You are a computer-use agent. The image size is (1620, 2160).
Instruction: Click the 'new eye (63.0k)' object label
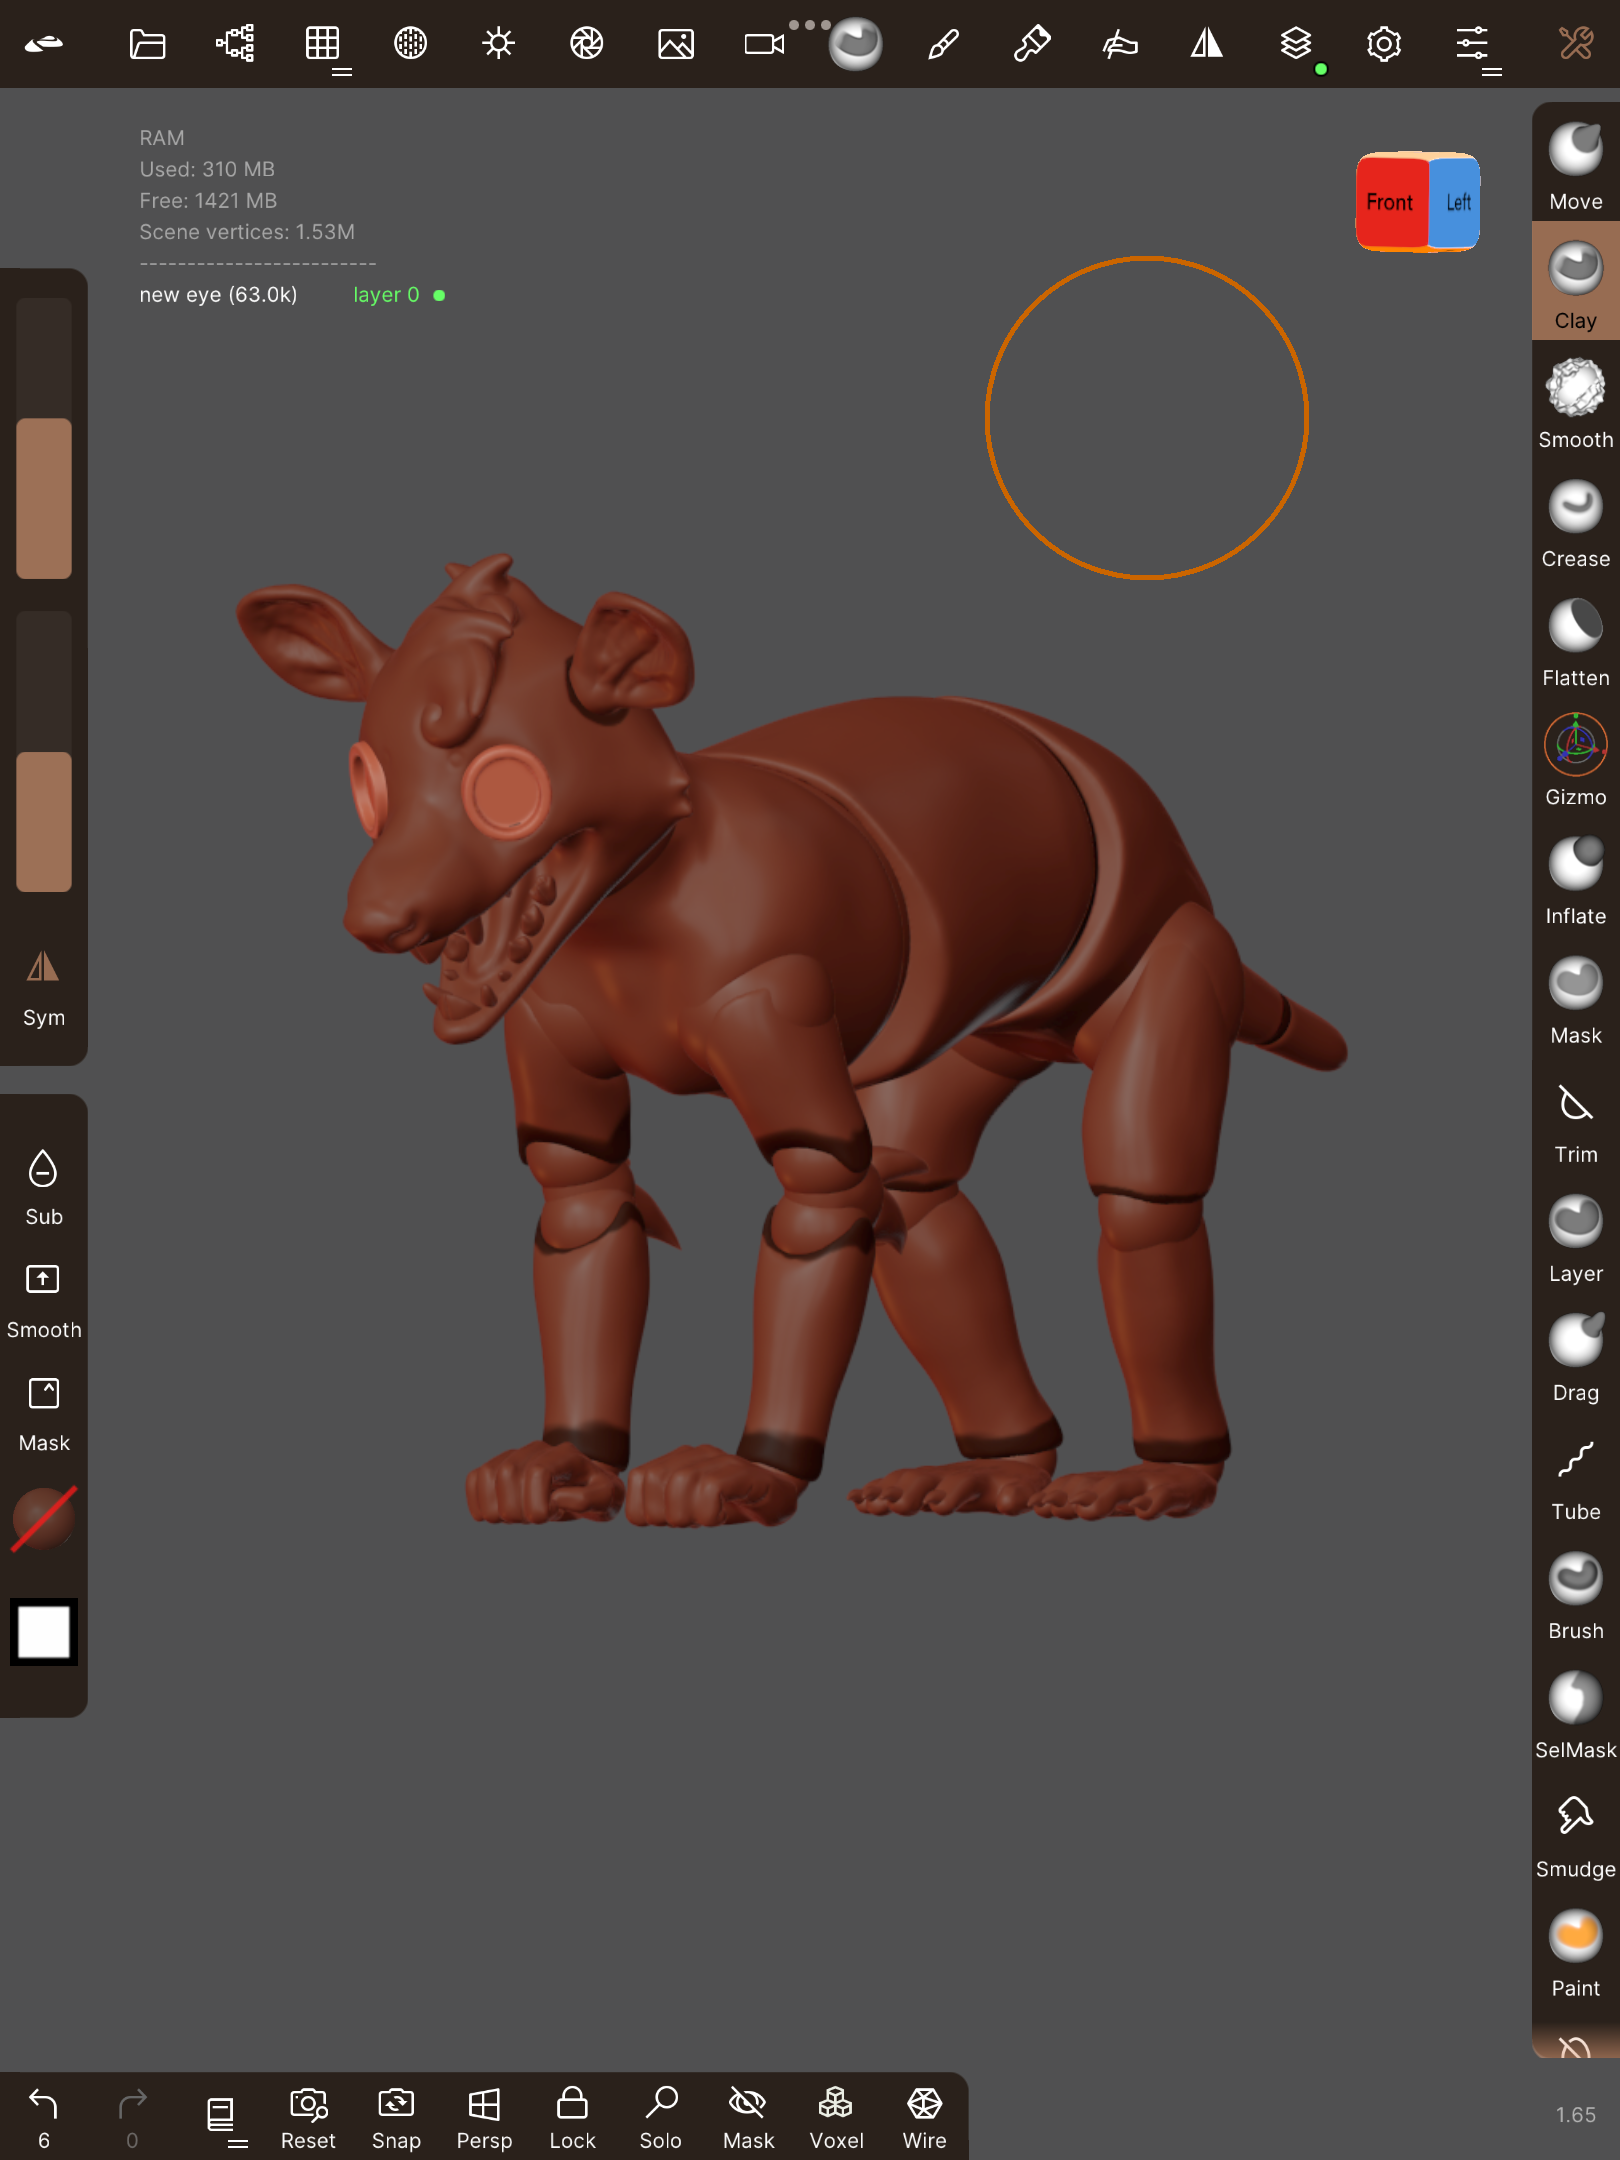pos(218,295)
